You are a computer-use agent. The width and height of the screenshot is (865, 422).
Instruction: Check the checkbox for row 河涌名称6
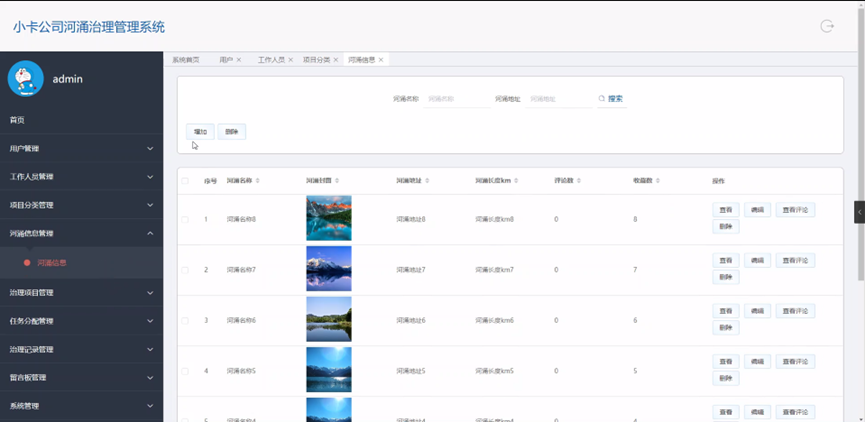click(185, 320)
